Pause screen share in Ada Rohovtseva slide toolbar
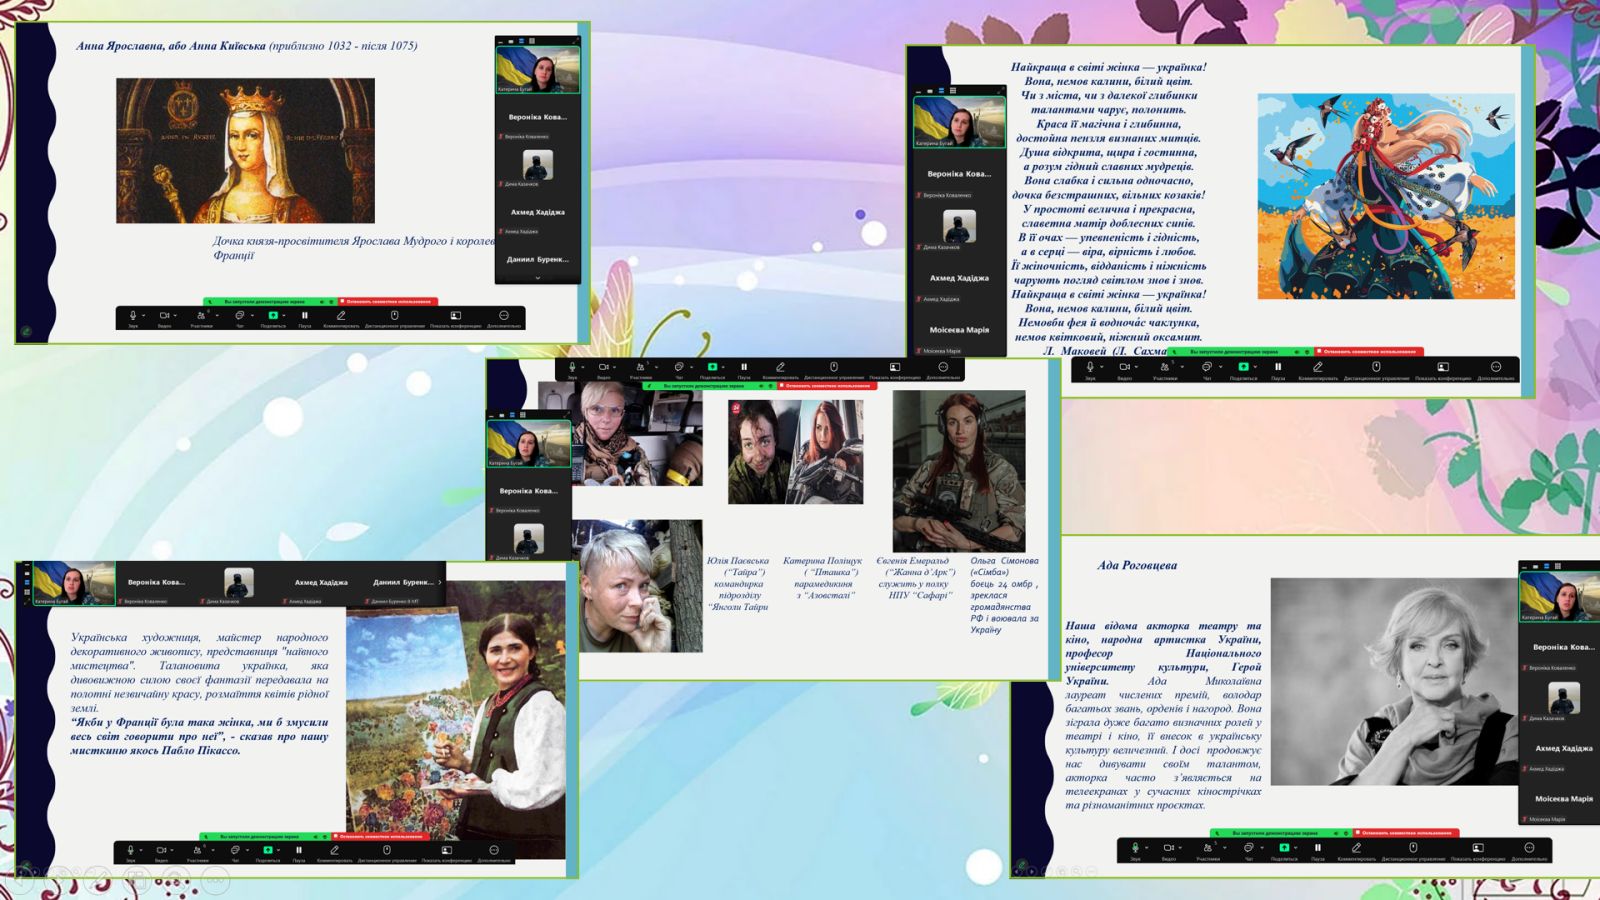This screenshot has height=900, width=1600. click(x=1318, y=848)
